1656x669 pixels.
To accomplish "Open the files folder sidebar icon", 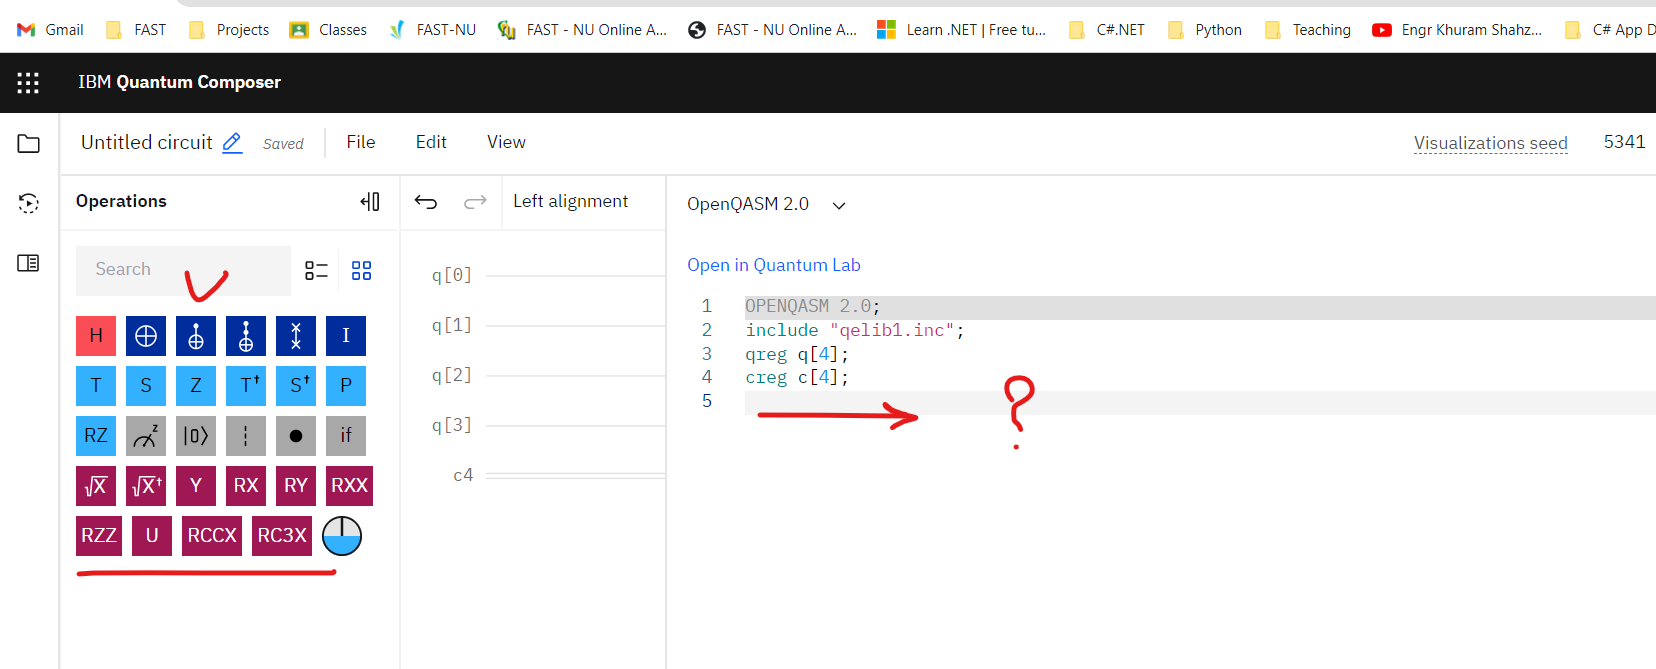I will pyautogui.click(x=29, y=144).
